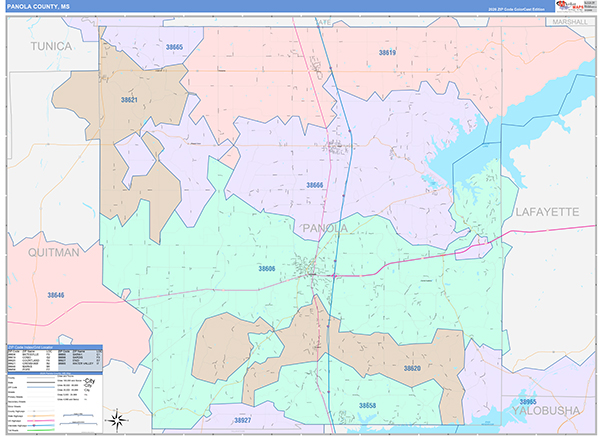Click the PANOLA county name label
600x436 pixels.
(325, 229)
